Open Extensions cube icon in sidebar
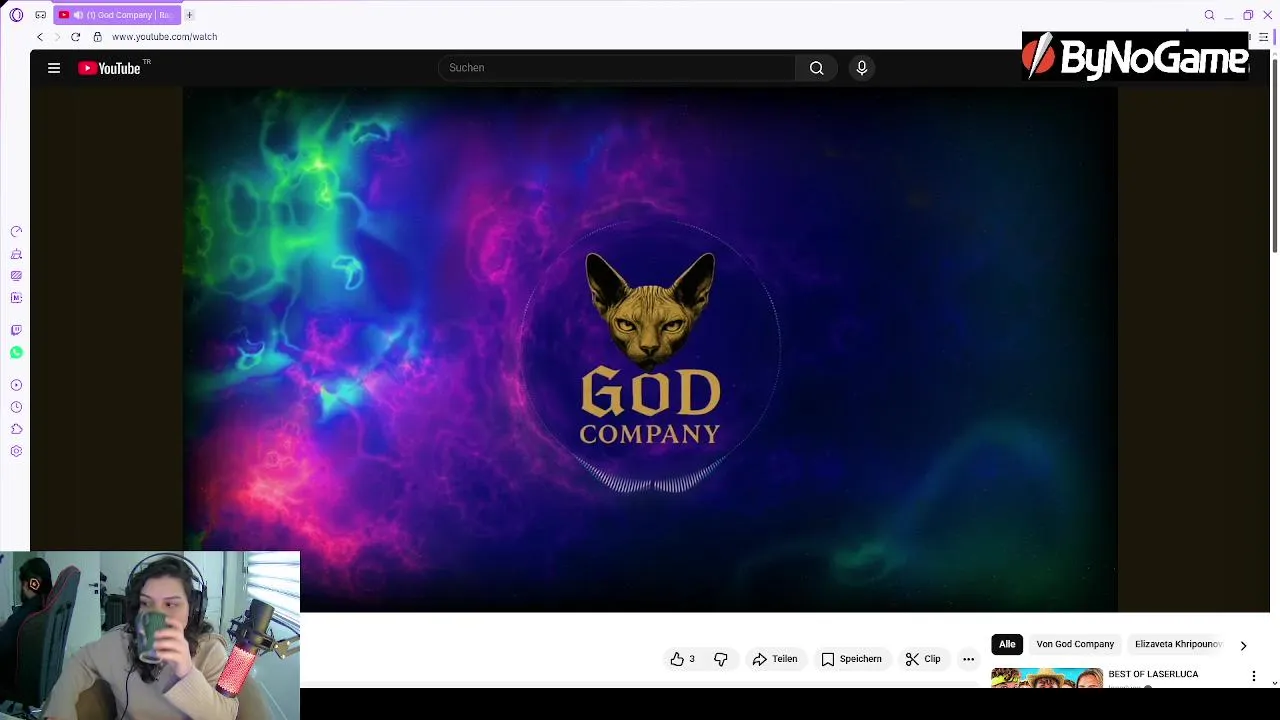Viewport: 1280px width, 720px height. pos(16,429)
